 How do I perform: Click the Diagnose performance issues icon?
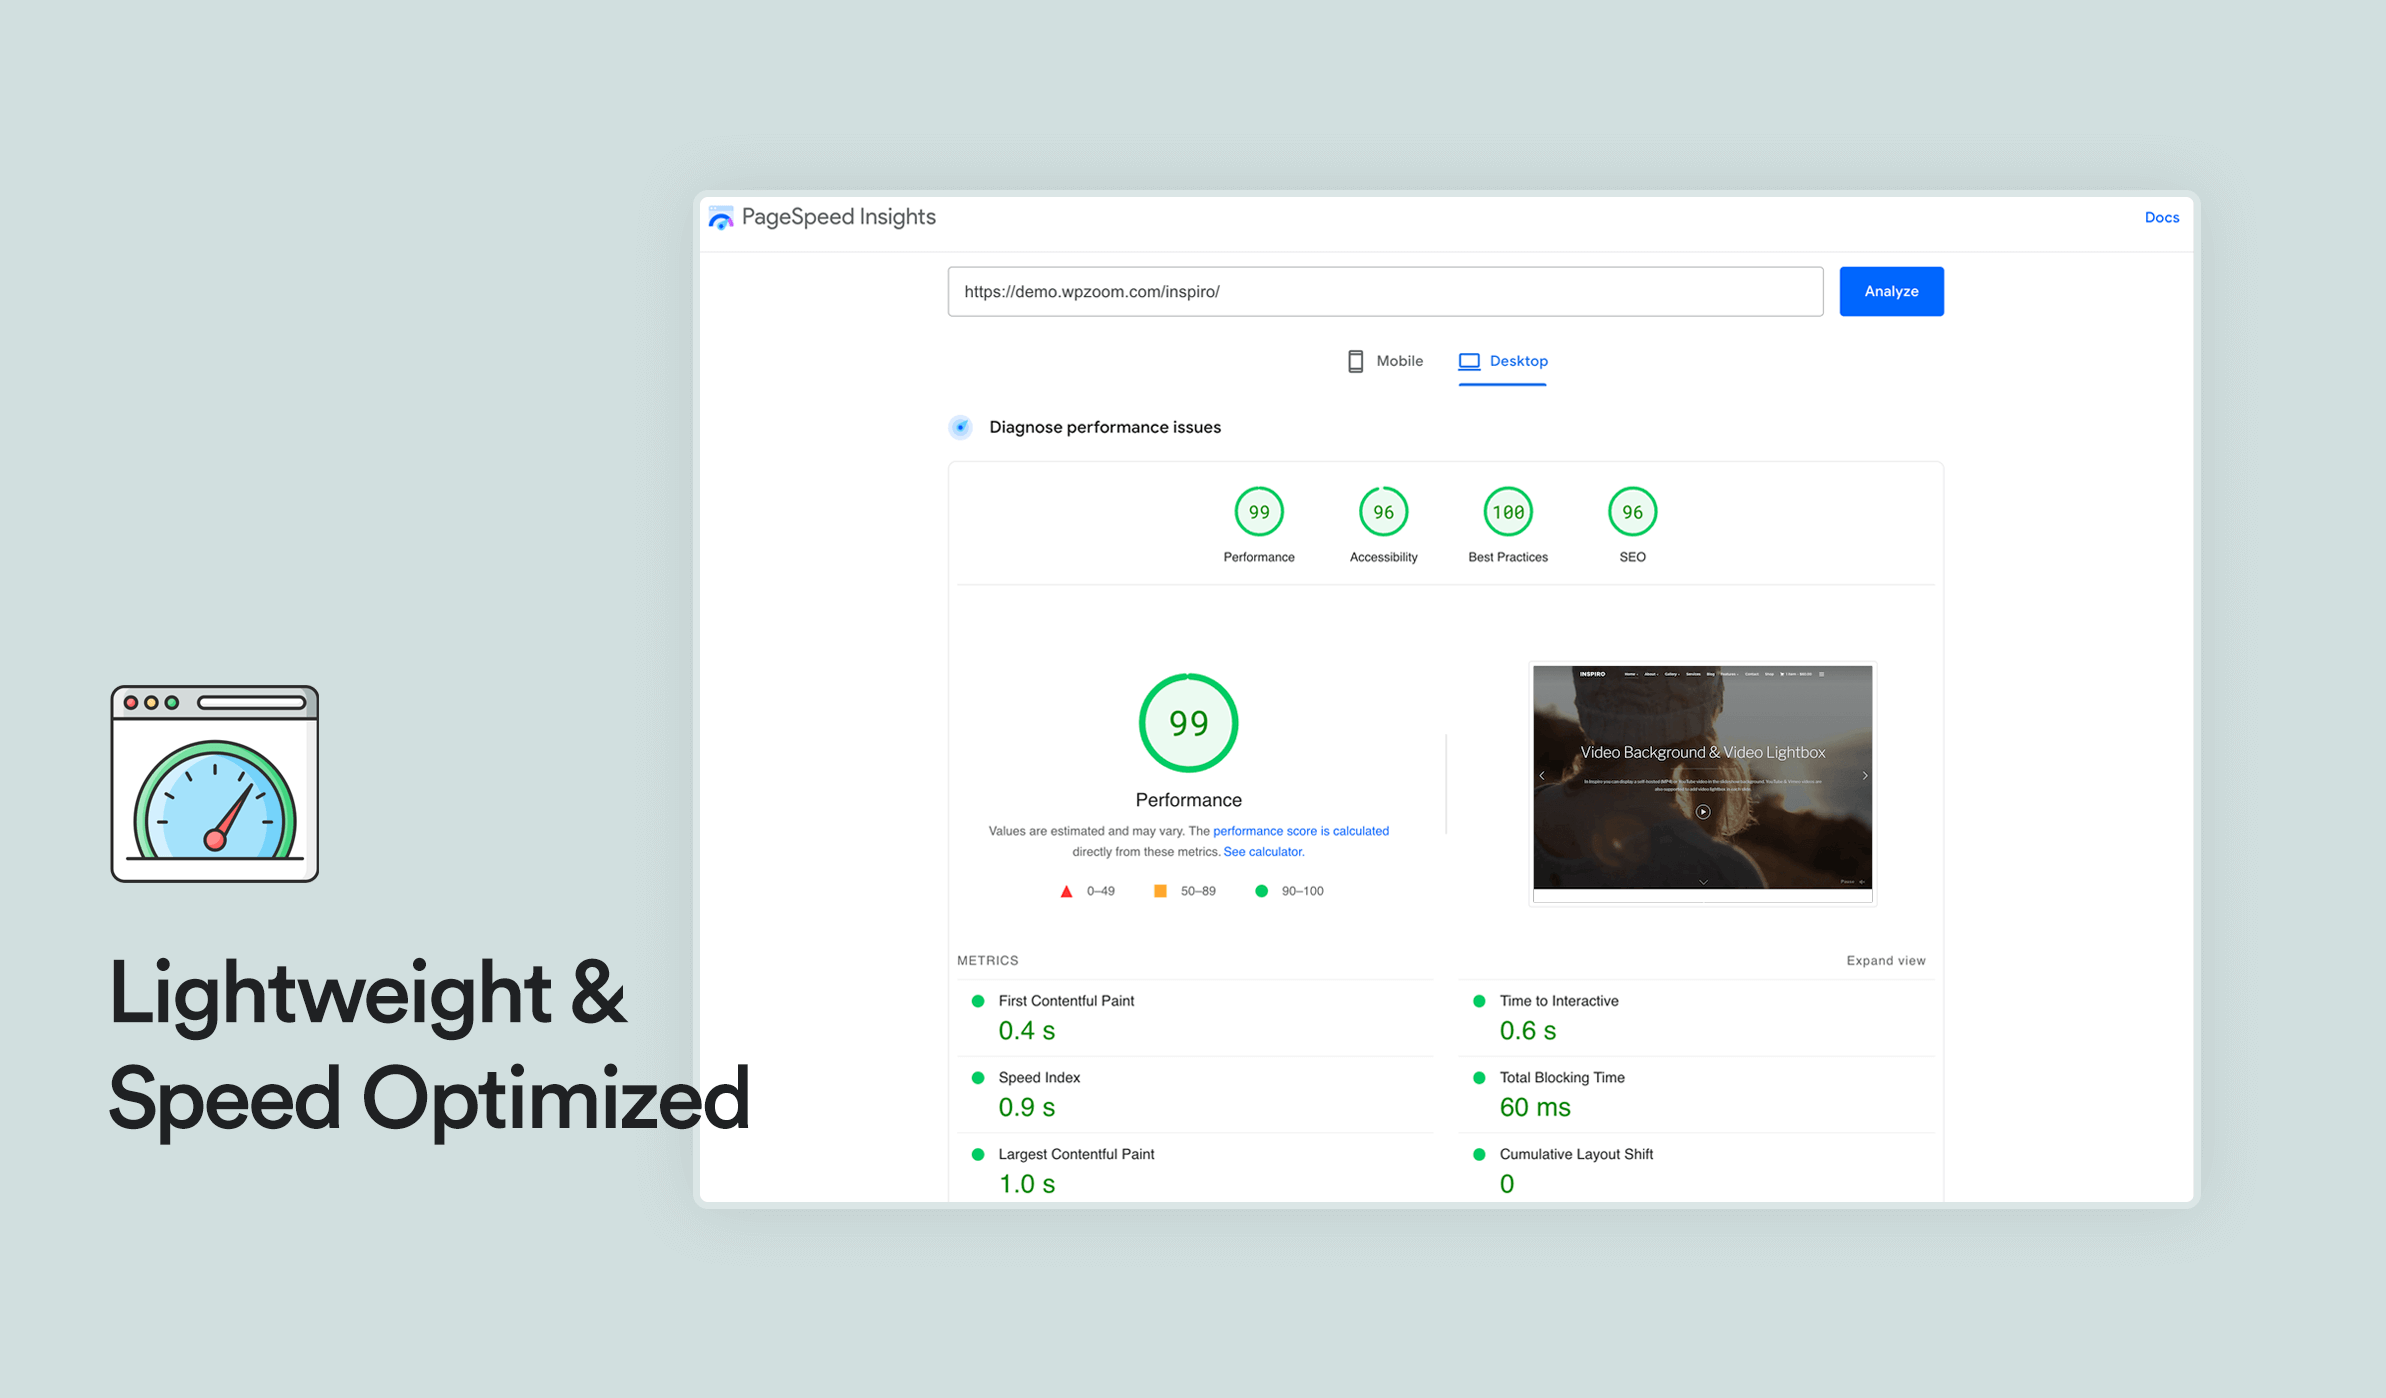tap(960, 427)
